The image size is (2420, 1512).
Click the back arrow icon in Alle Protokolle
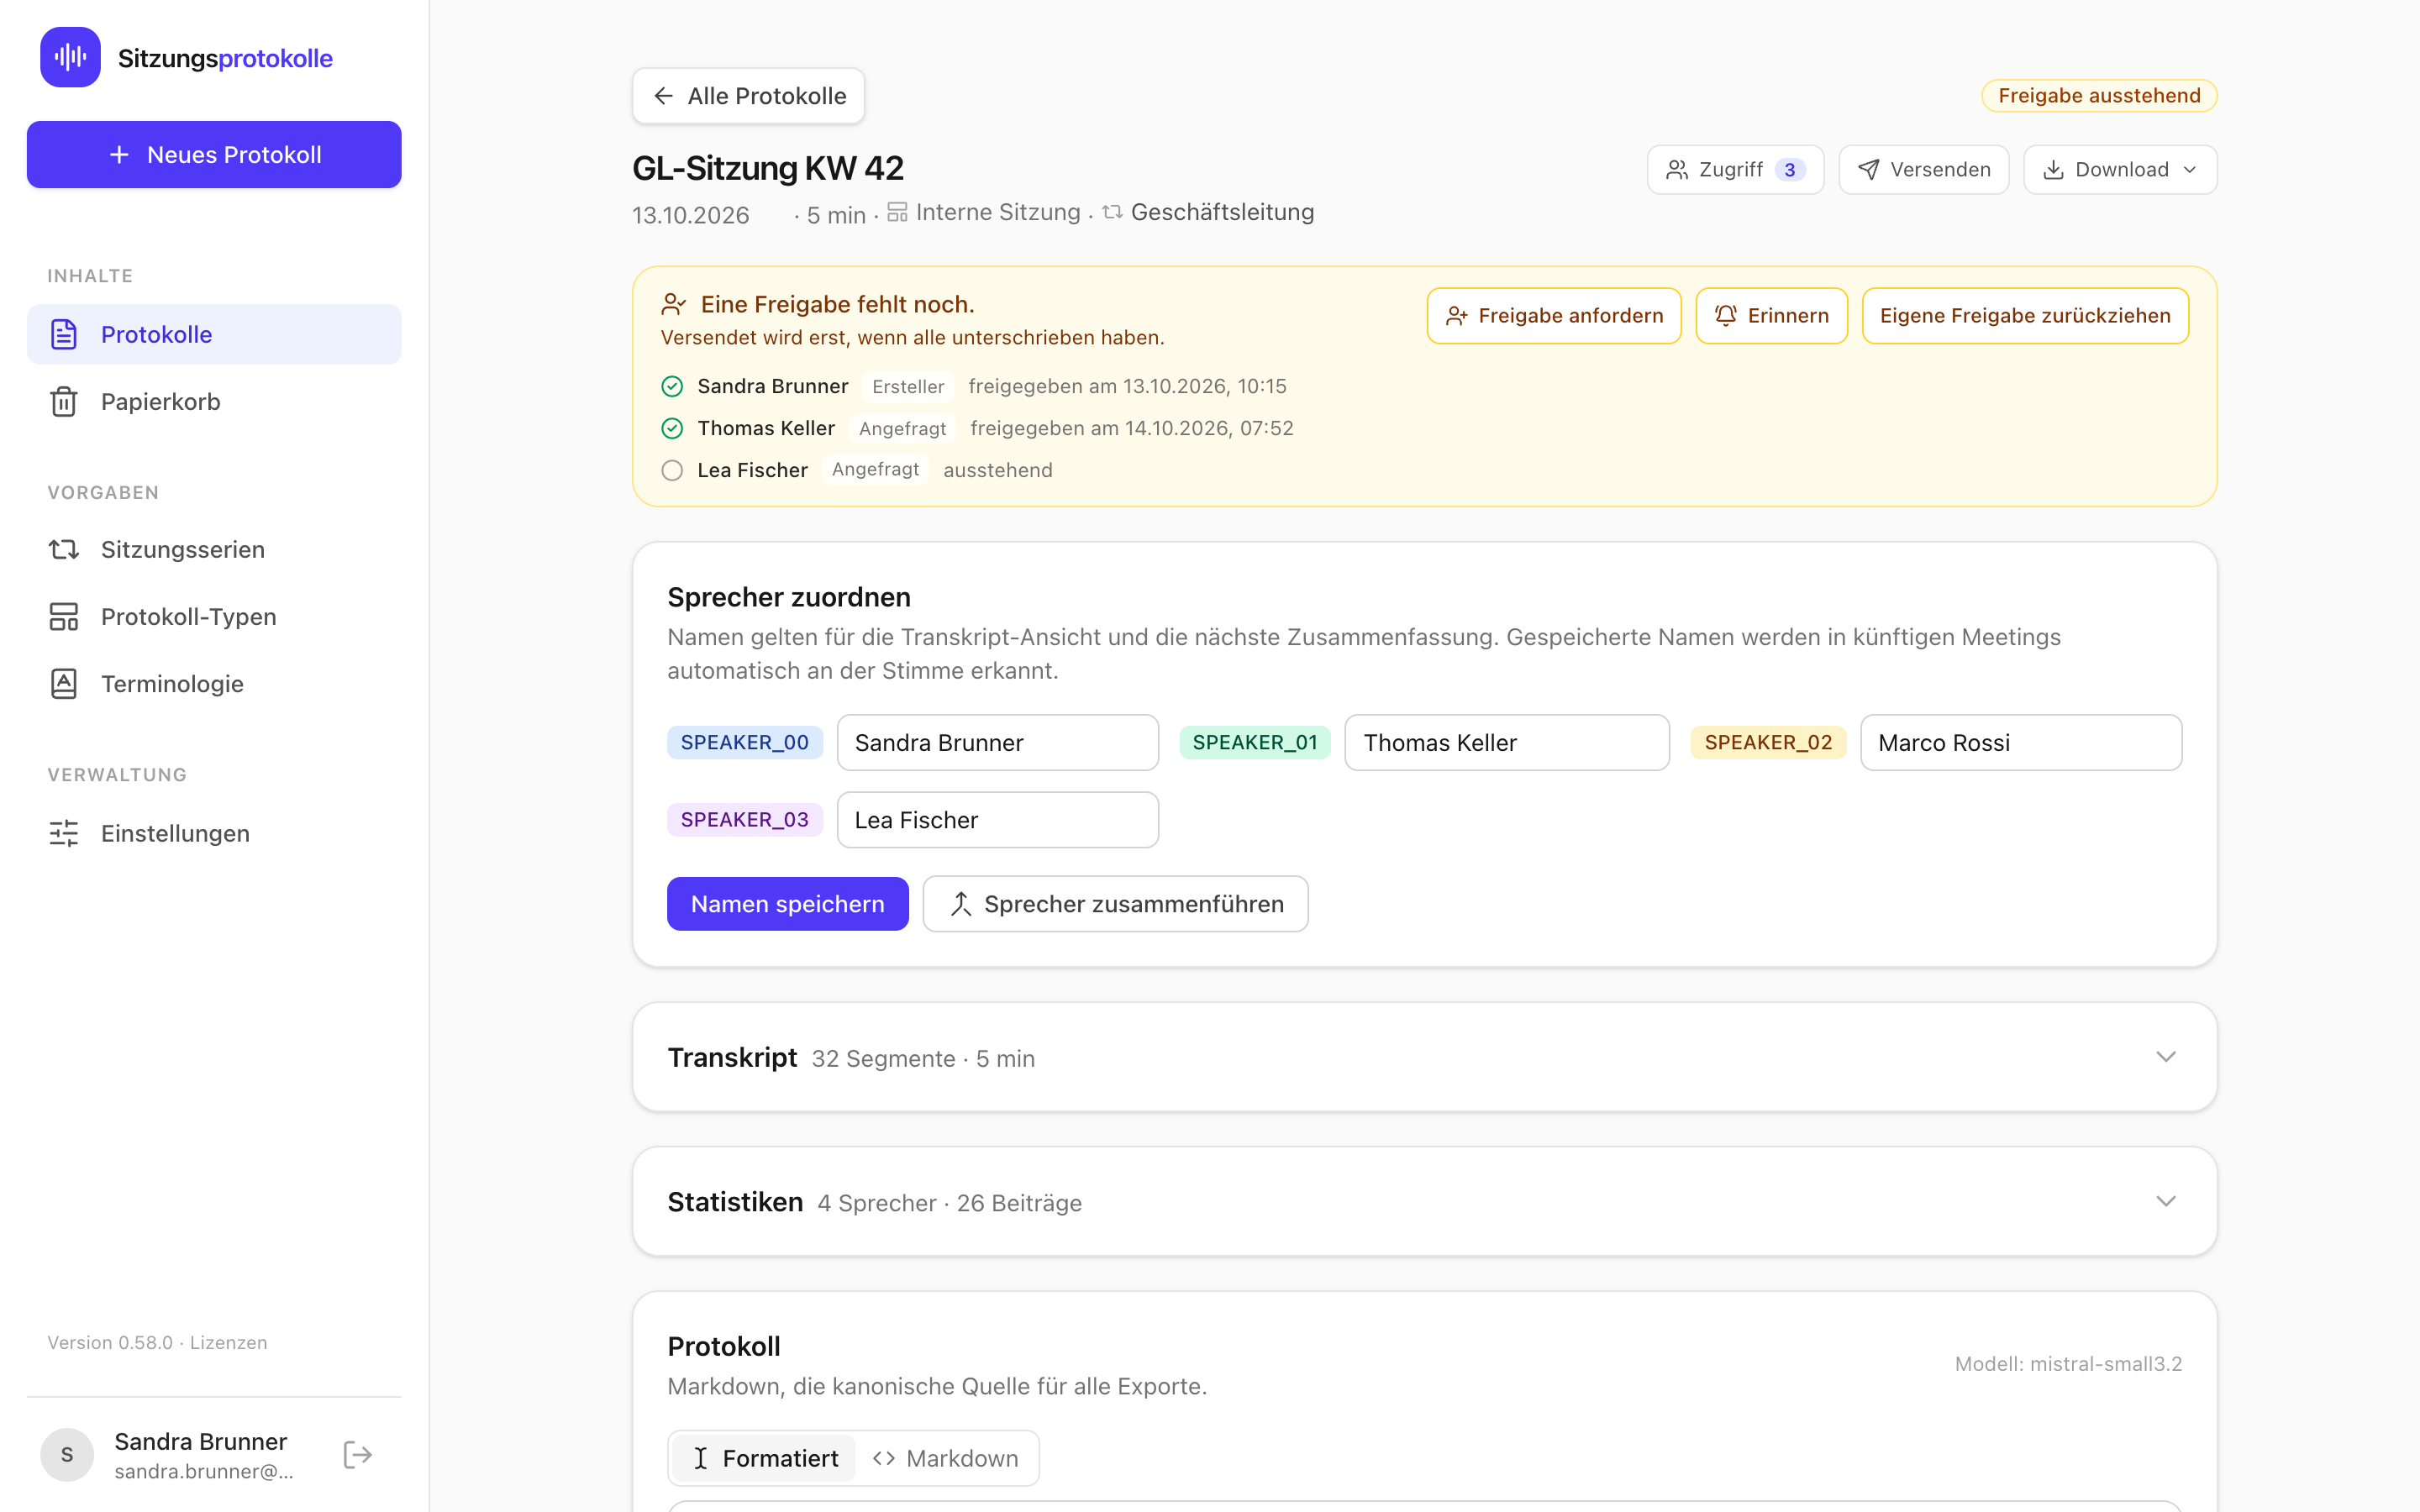(x=663, y=96)
